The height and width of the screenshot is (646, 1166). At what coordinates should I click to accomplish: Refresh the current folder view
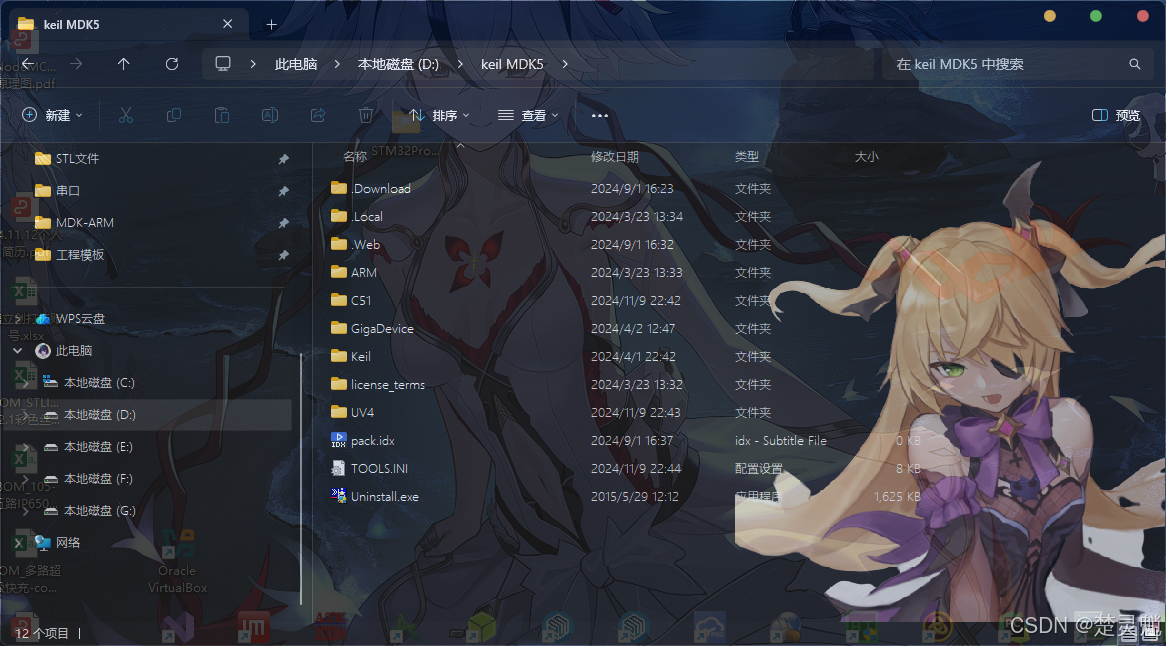click(x=172, y=64)
